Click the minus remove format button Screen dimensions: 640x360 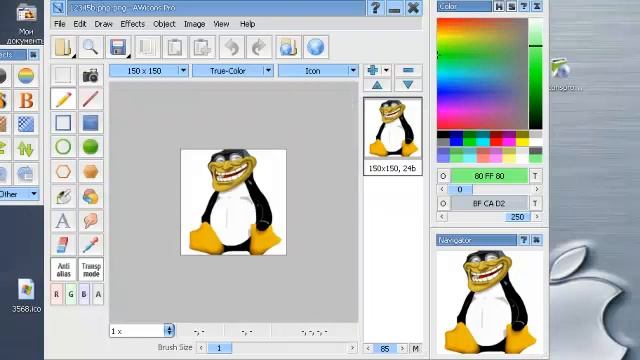[408, 70]
